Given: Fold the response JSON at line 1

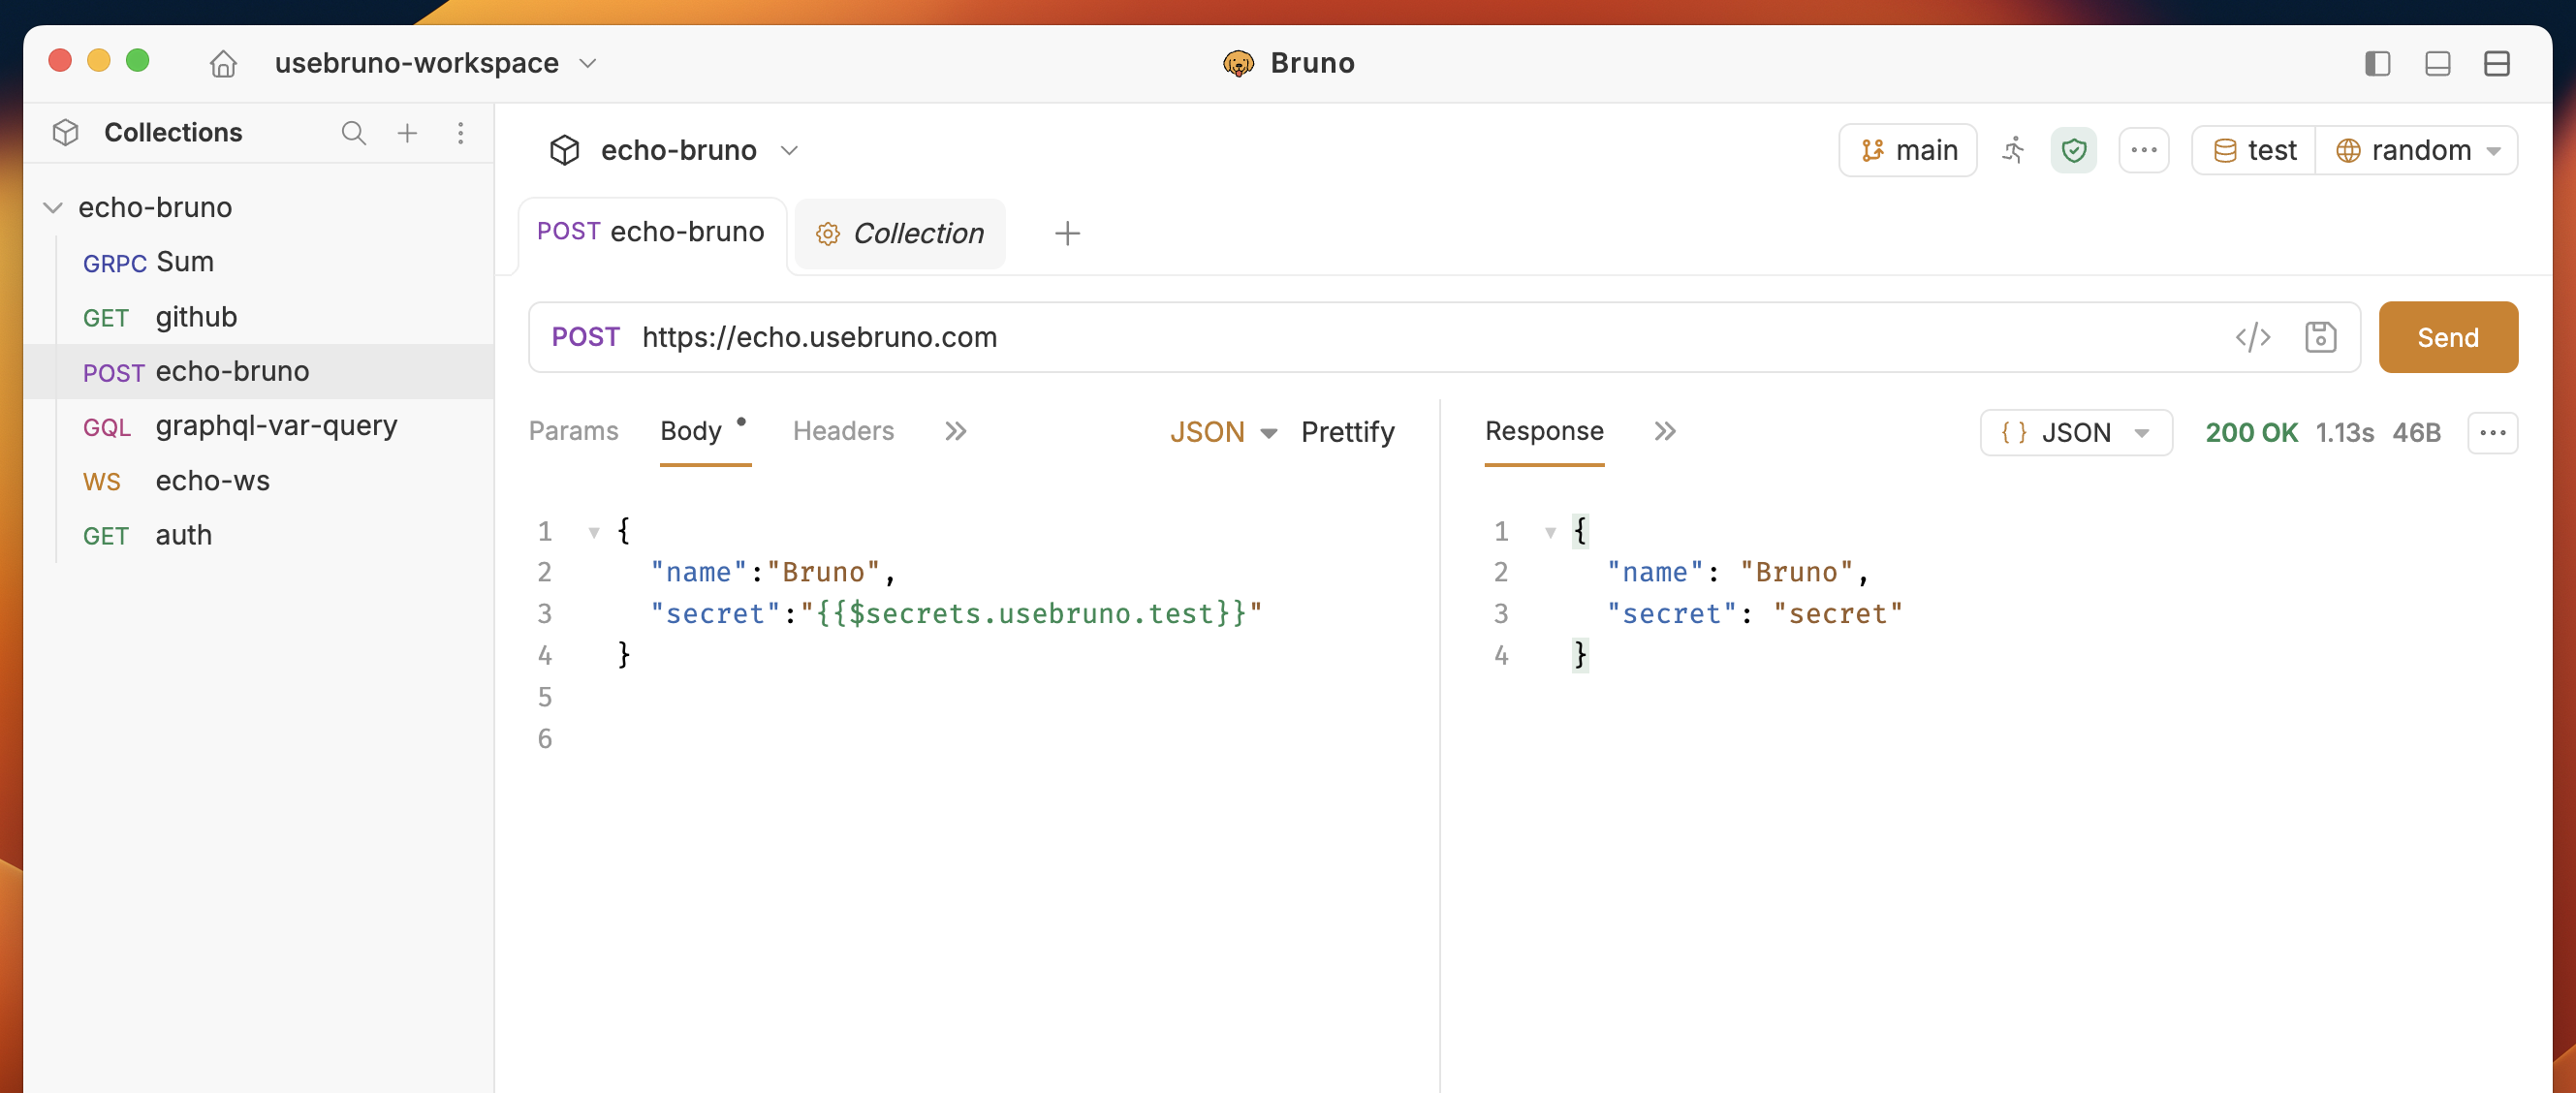Looking at the screenshot, I should pyautogui.click(x=1550, y=532).
